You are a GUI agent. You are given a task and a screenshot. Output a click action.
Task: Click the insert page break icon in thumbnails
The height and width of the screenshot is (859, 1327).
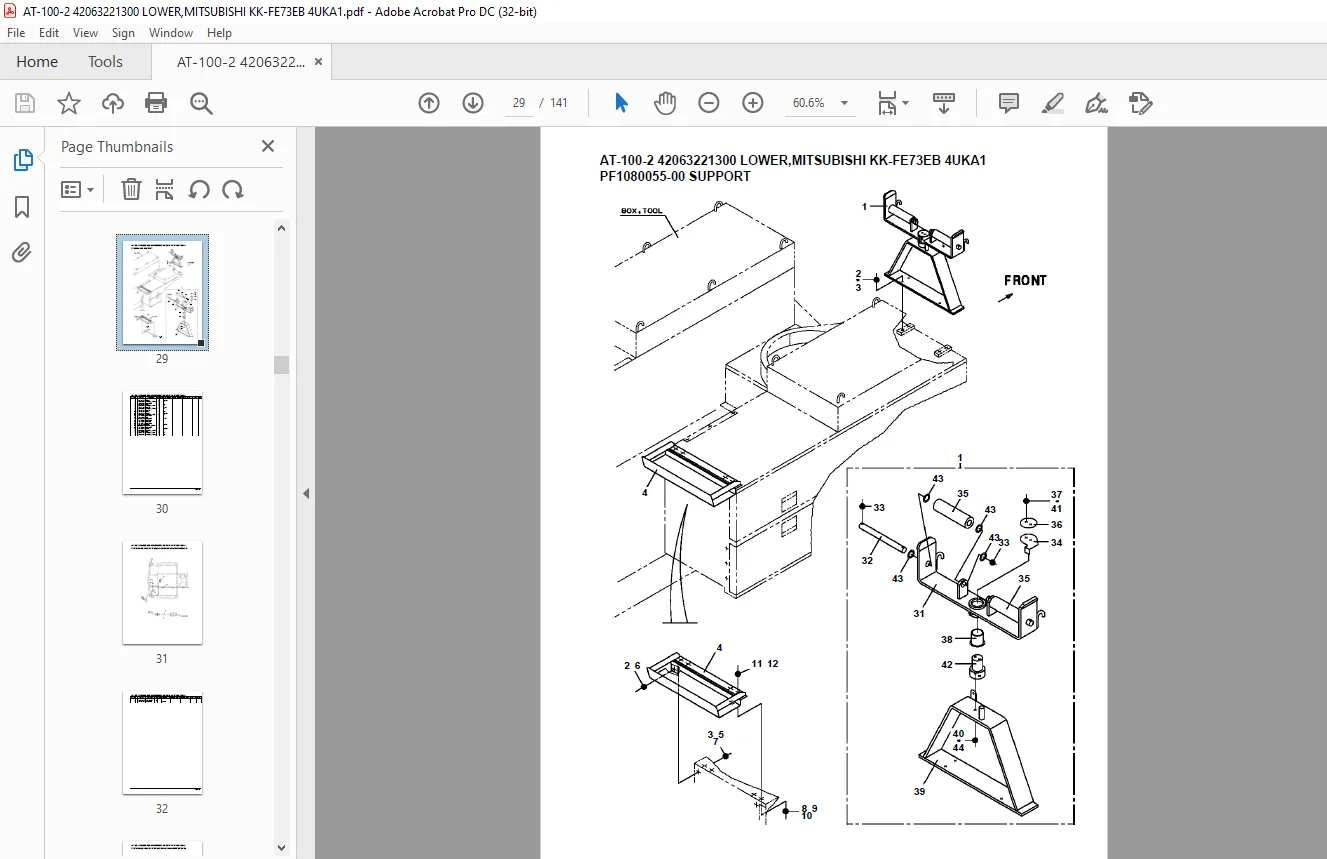click(x=165, y=189)
